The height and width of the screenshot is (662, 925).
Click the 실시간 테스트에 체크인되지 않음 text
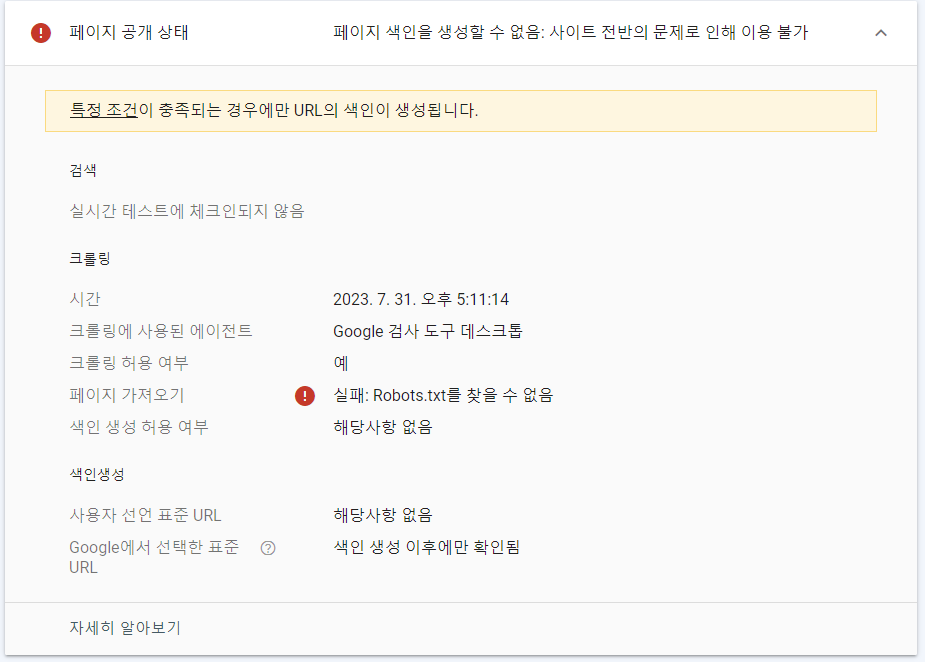(187, 211)
